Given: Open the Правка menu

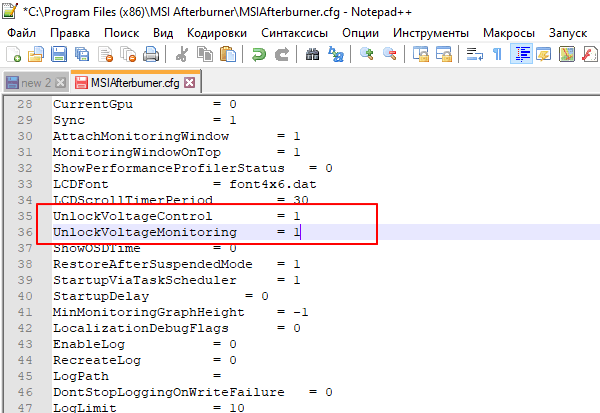Looking at the screenshot, I should point(70,33).
